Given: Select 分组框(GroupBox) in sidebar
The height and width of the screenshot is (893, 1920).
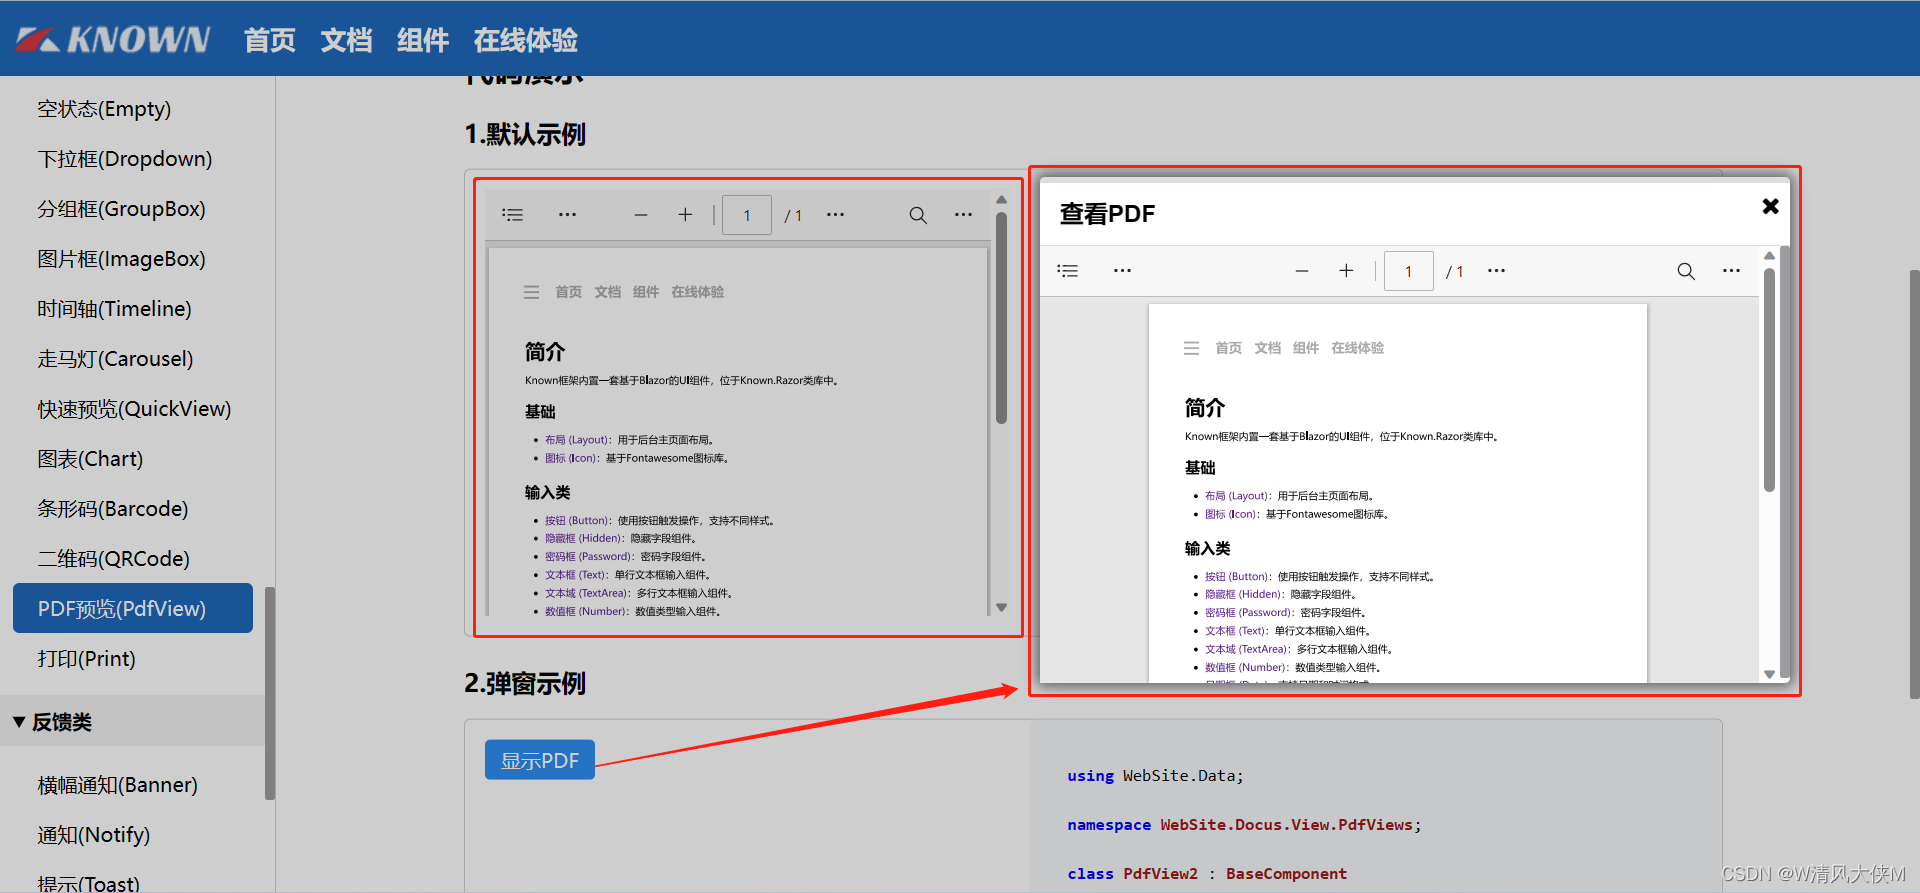Looking at the screenshot, I should pos(121,209).
